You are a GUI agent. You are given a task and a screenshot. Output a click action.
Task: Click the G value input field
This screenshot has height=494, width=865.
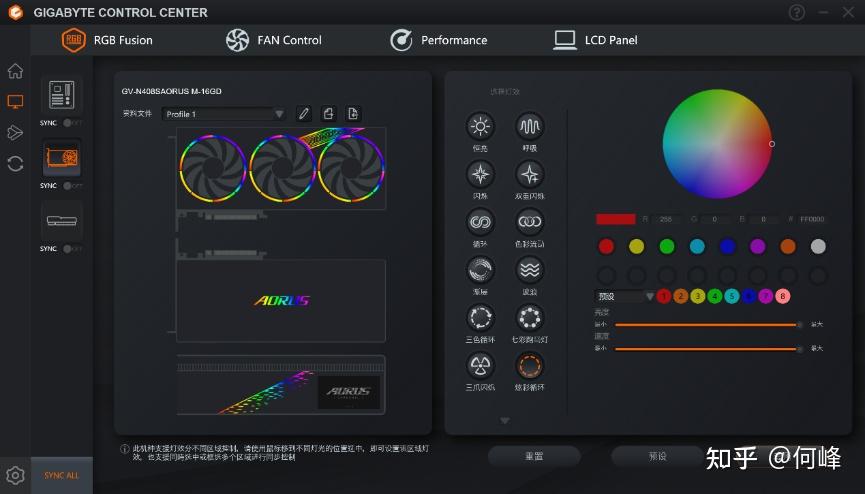click(715, 219)
